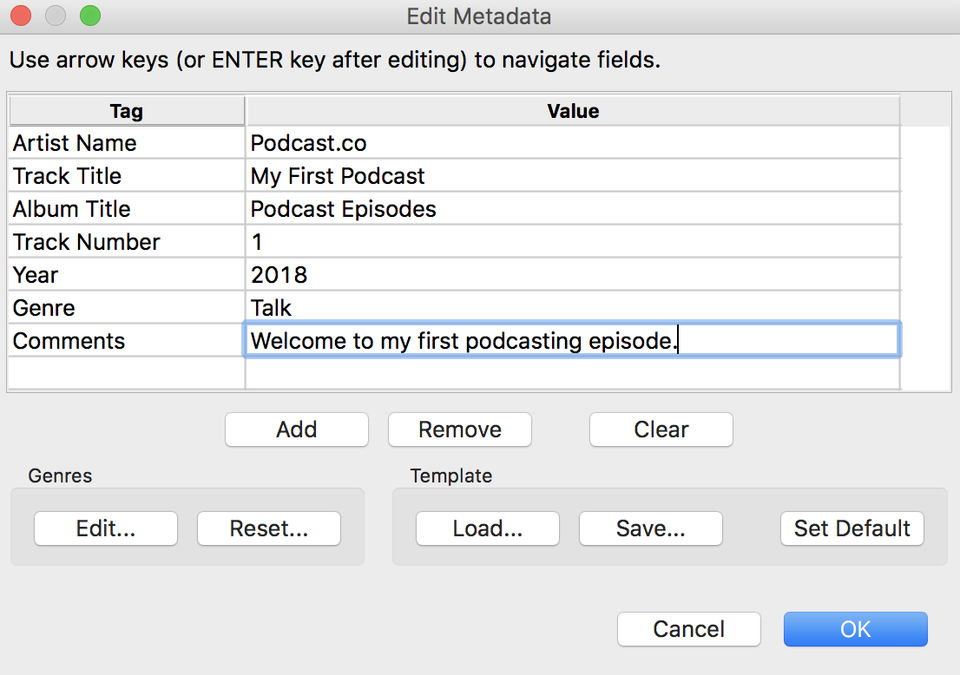Load a template with Load... button
The width and height of the screenshot is (960, 675).
(x=487, y=529)
